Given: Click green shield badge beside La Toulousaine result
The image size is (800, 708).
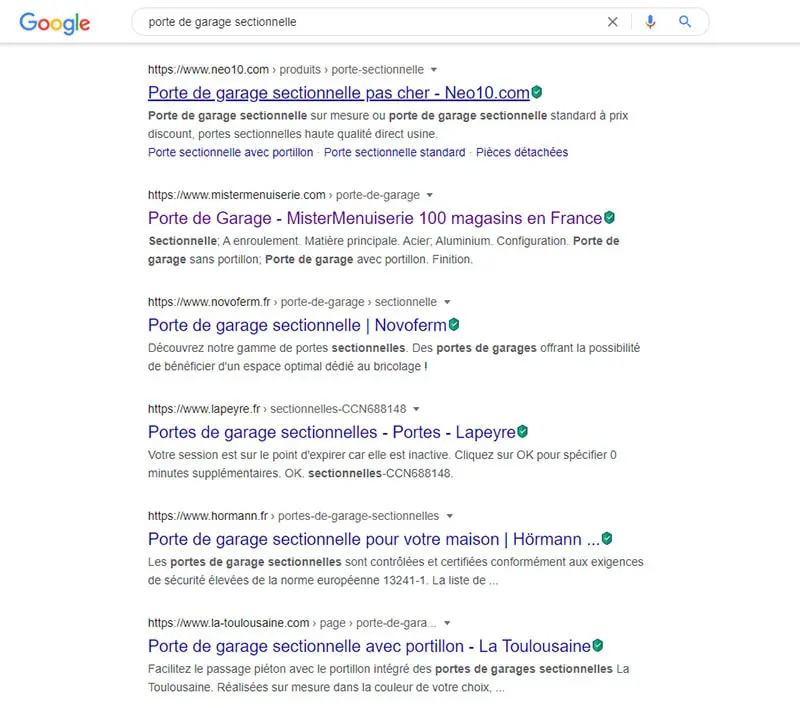Looking at the screenshot, I should (597, 645).
